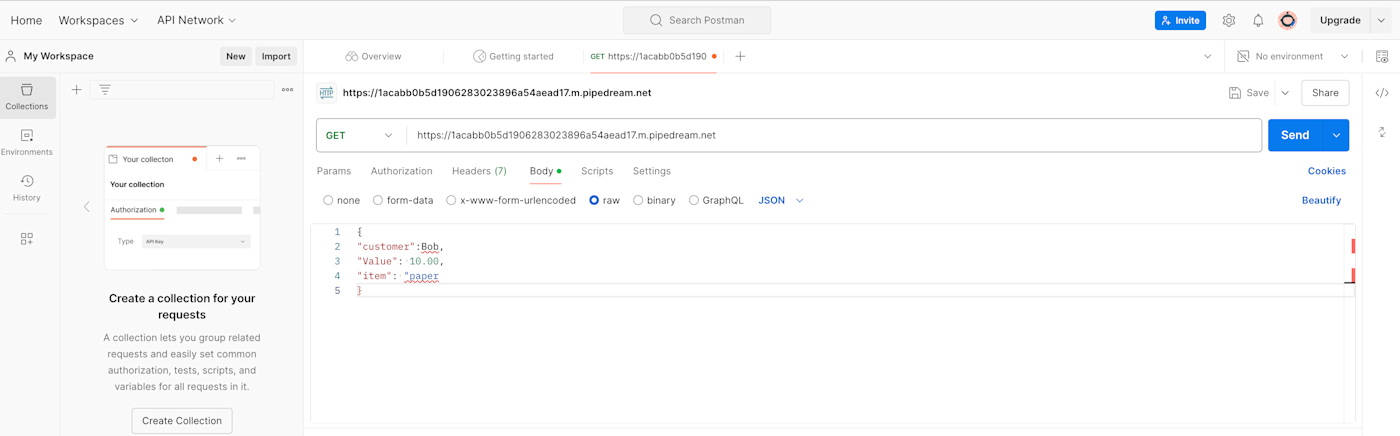Image resolution: width=1400 pixels, height=436 pixels.
Task: Add a new request tab with plus
Action: point(740,57)
